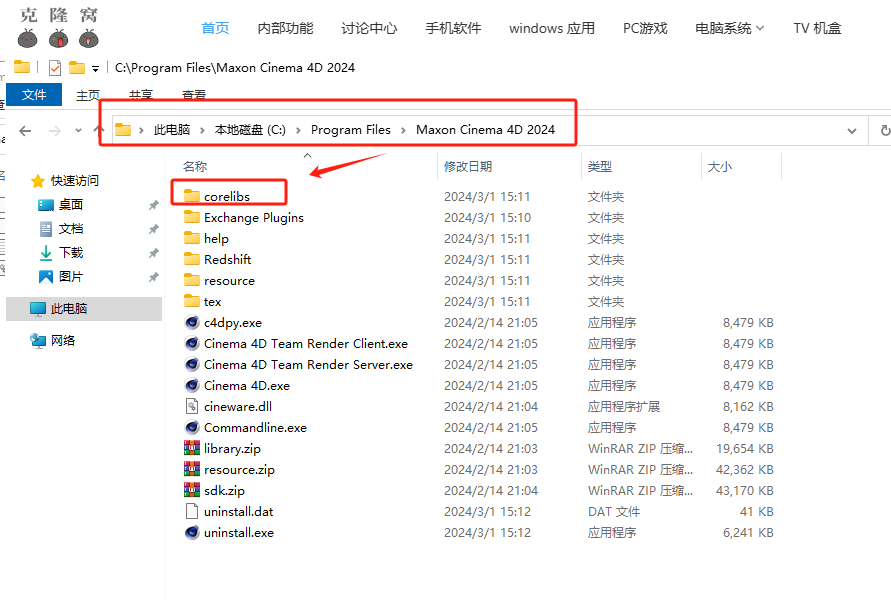Open 手机软件 in site navigation

click(453, 28)
